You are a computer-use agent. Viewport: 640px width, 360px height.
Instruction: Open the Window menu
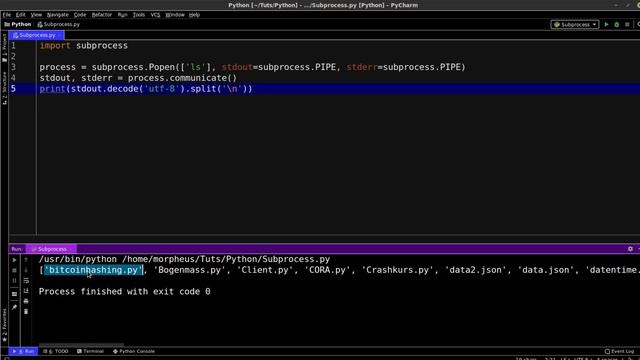tap(175, 15)
